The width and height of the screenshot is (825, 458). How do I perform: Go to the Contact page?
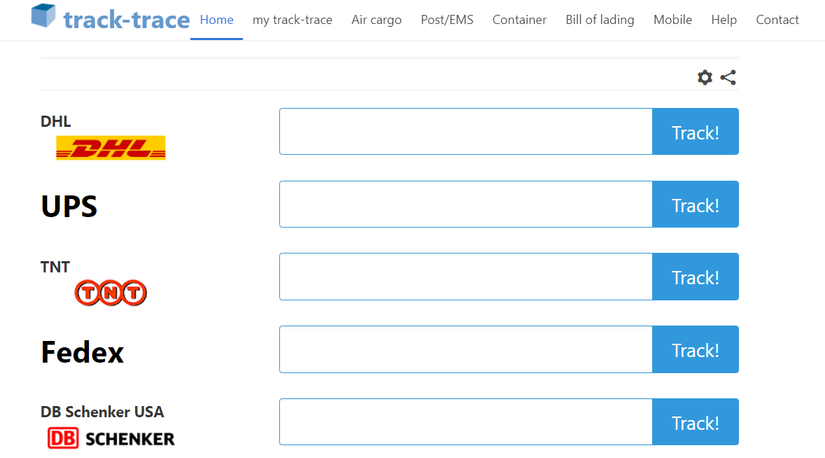point(777,20)
